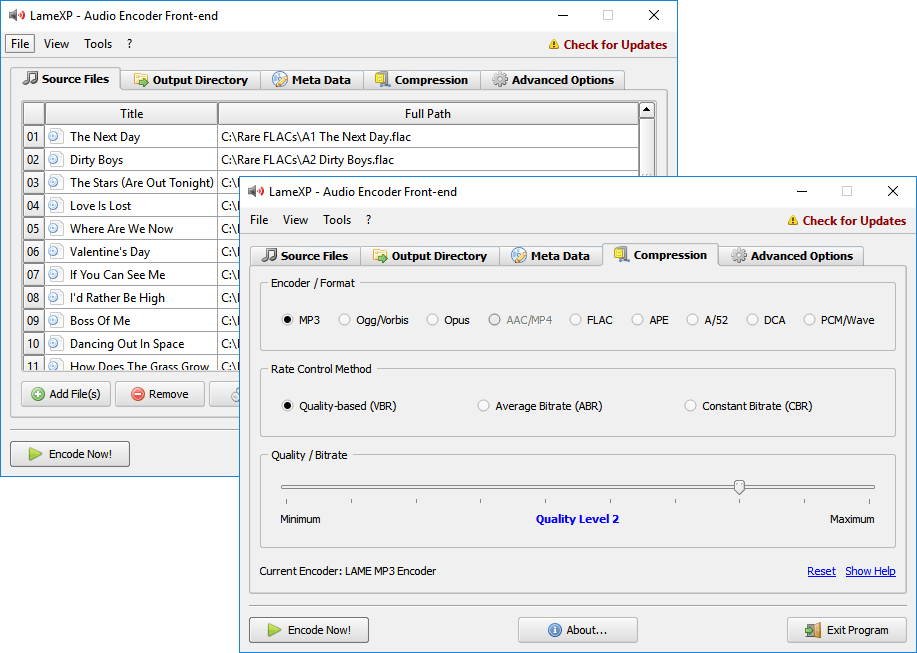917x653 pixels.
Task: Click the Title column header
Action: [132, 113]
